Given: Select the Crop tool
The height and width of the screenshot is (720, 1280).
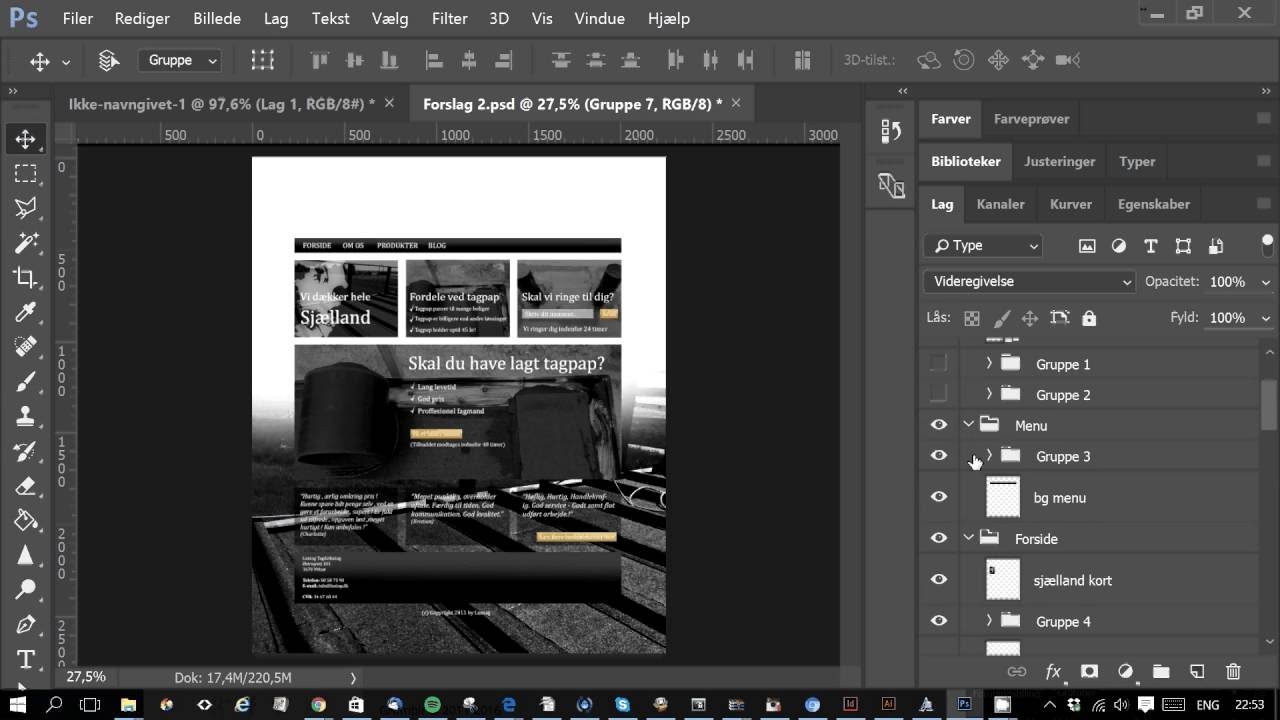Looking at the screenshot, I should coord(26,278).
